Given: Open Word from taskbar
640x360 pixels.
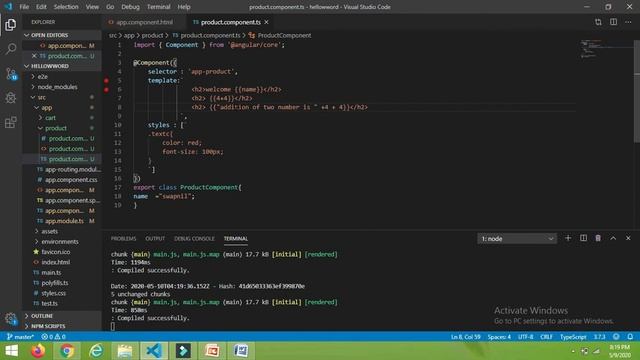Looking at the screenshot, I should (241, 351).
